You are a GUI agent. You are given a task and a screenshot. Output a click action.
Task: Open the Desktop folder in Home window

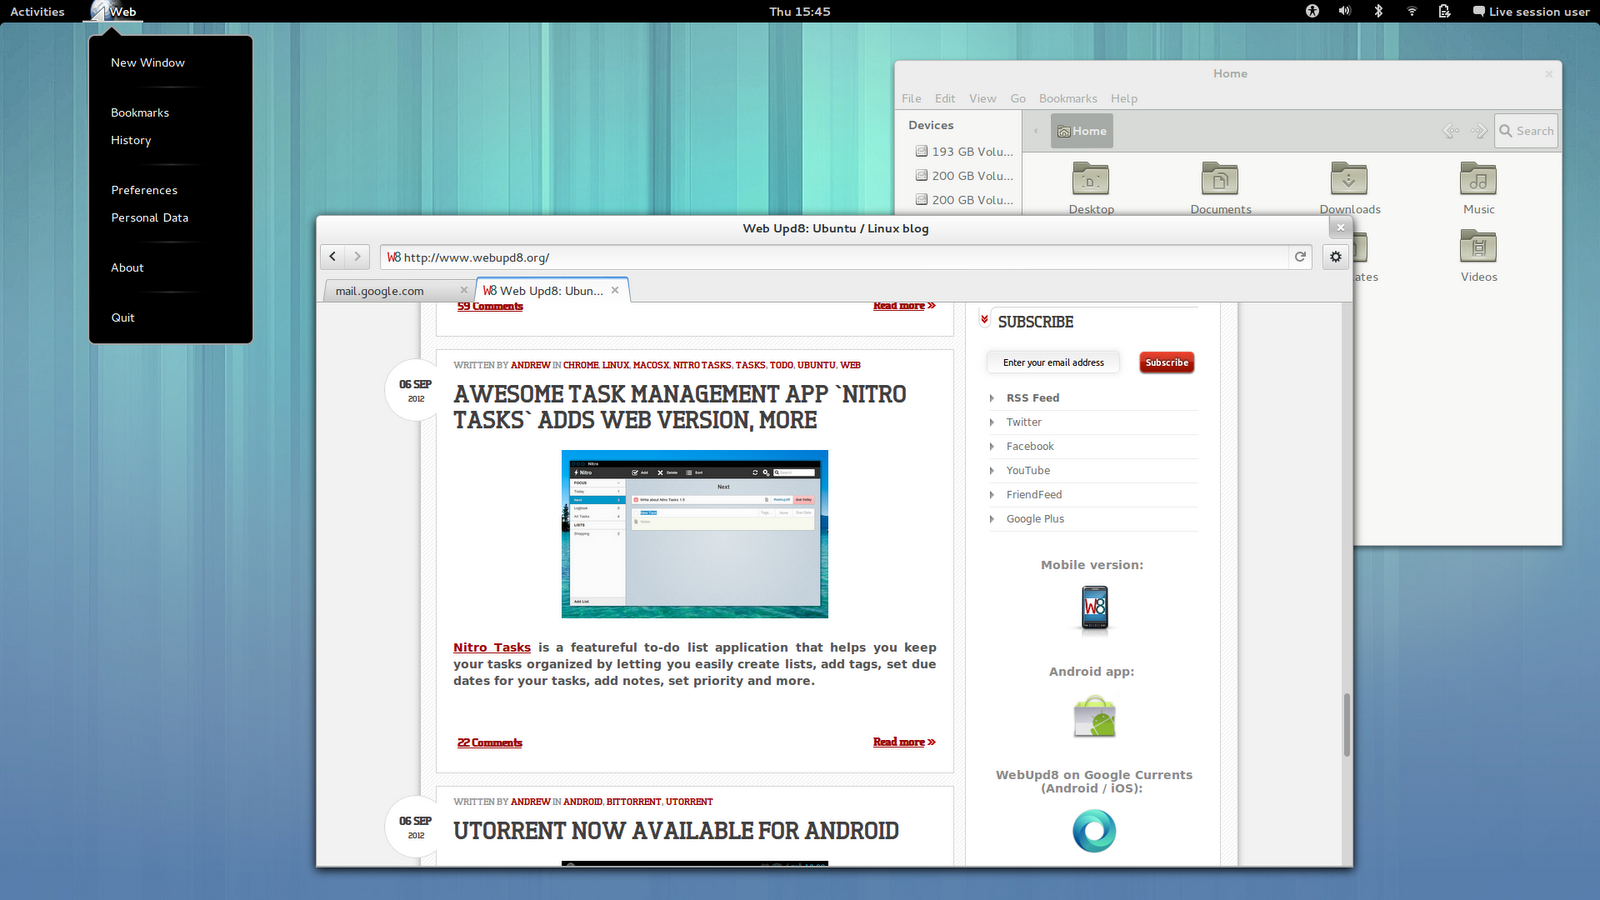(x=1091, y=188)
